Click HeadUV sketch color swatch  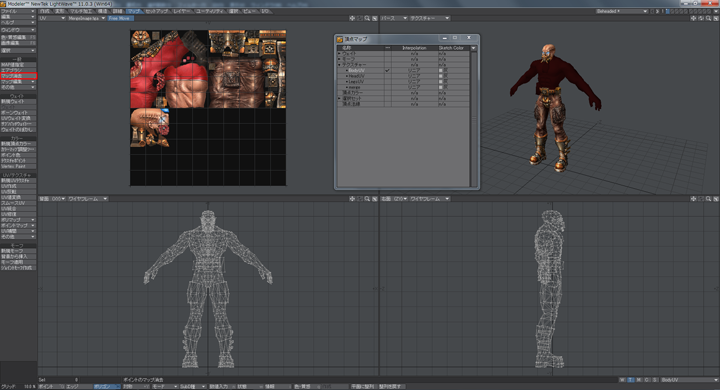coord(440,76)
